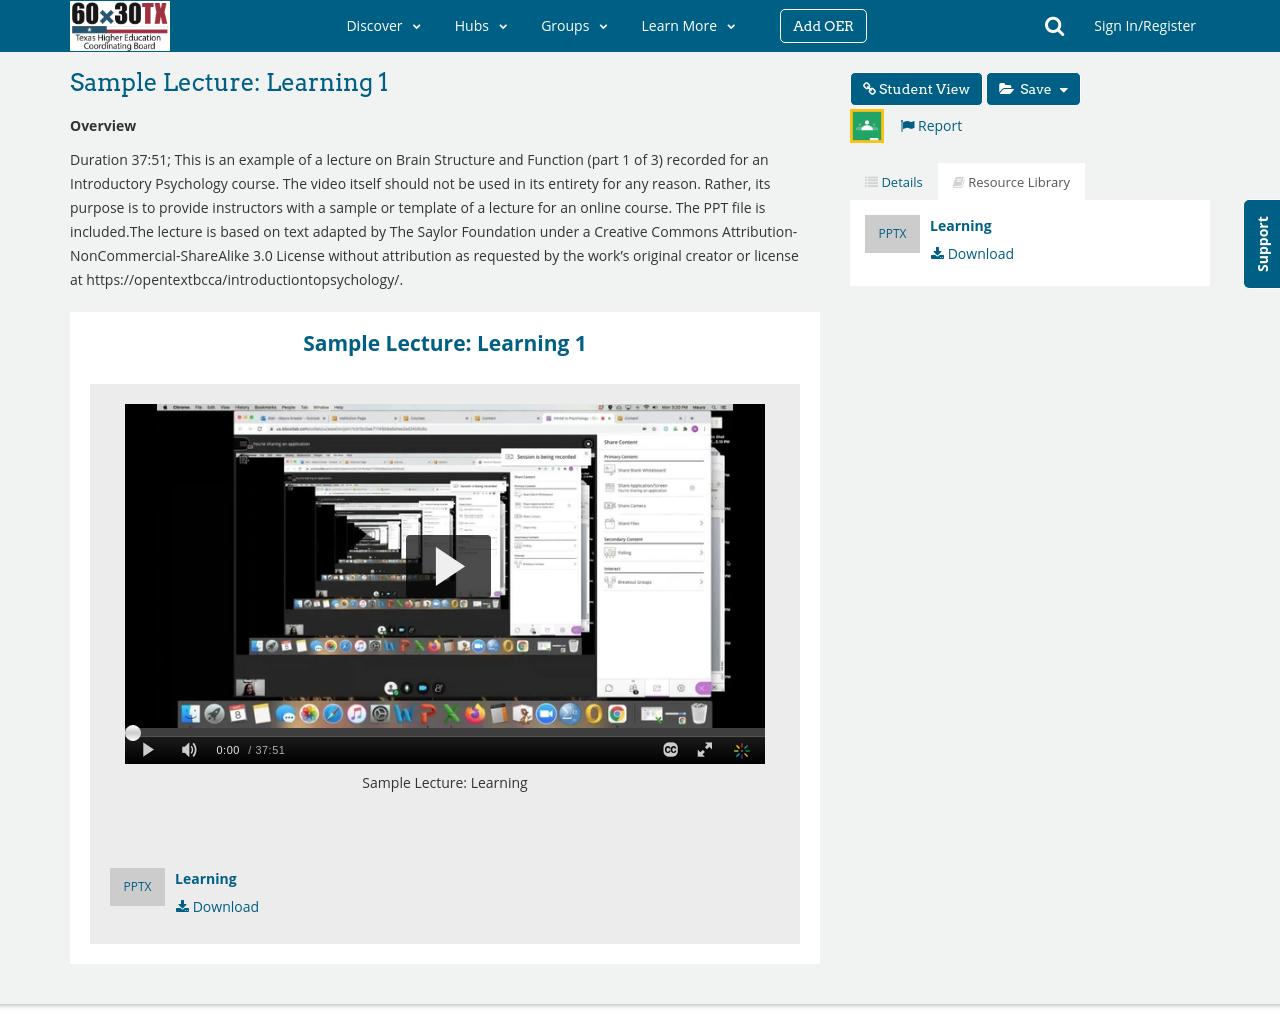Image resolution: width=1280 pixels, height=1024 pixels.
Task: Download the Learning PPTX file
Action: 971,252
